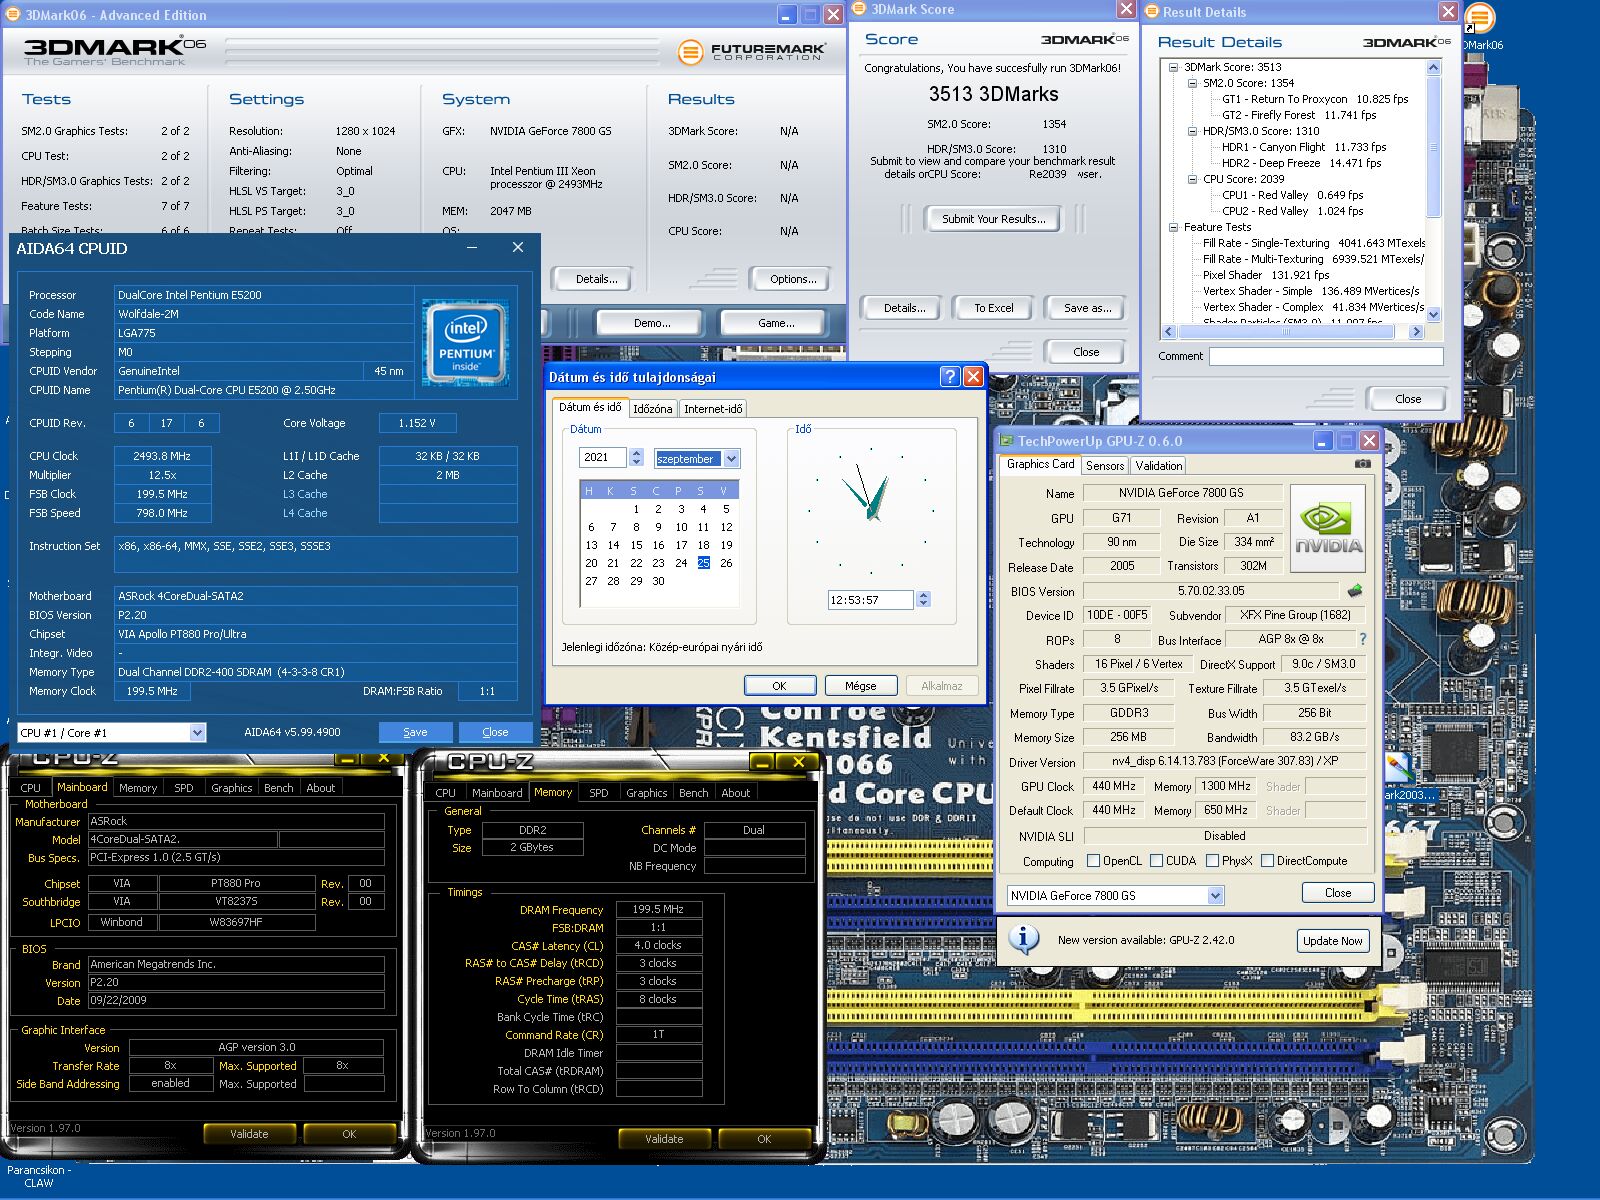
Task: Click the time field showing 12:53:57
Action: coord(870,600)
